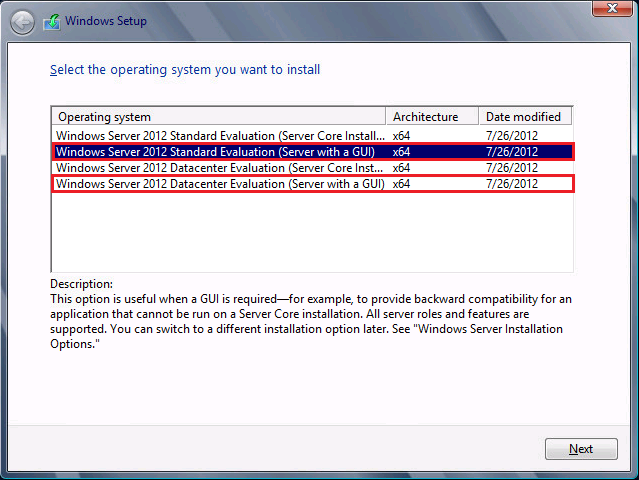
Task: Click date 7/26/2012 in Datacenter GUI row
Action: [511, 184]
